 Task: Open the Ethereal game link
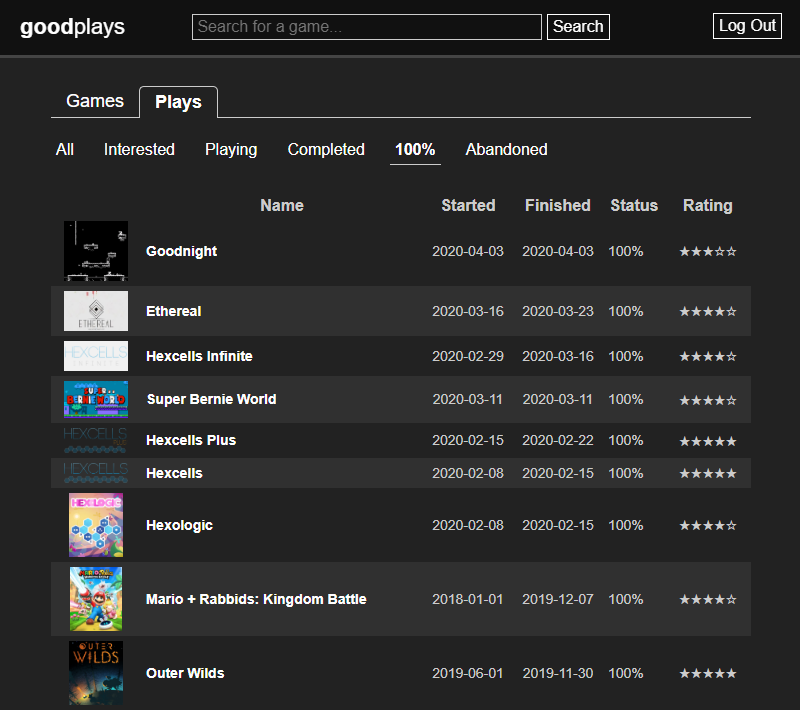coord(173,311)
